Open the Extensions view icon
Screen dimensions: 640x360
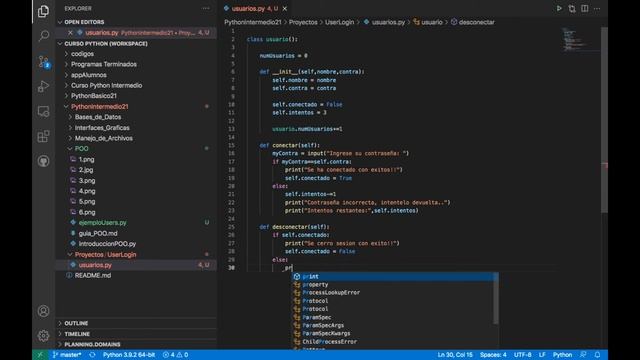(43, 136)
